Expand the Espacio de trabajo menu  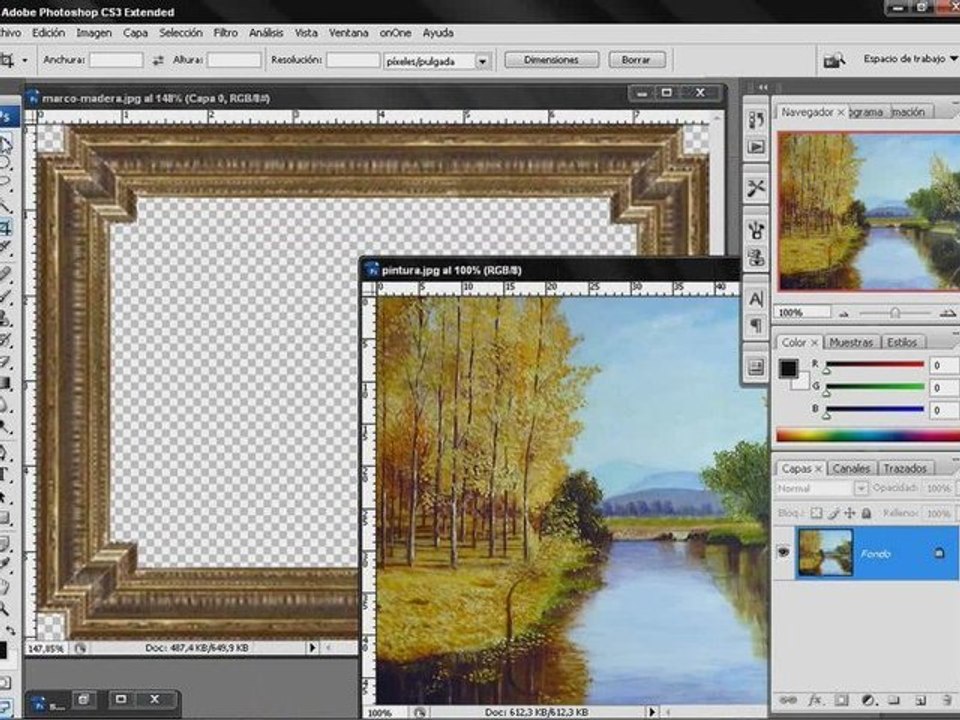click(x=910, y=59)
